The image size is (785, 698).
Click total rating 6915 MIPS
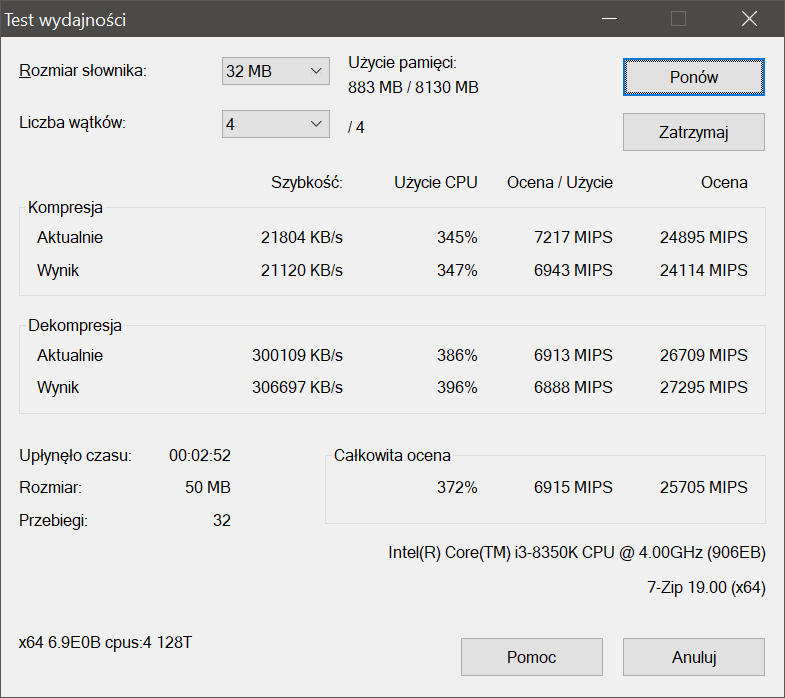(573, 488)
